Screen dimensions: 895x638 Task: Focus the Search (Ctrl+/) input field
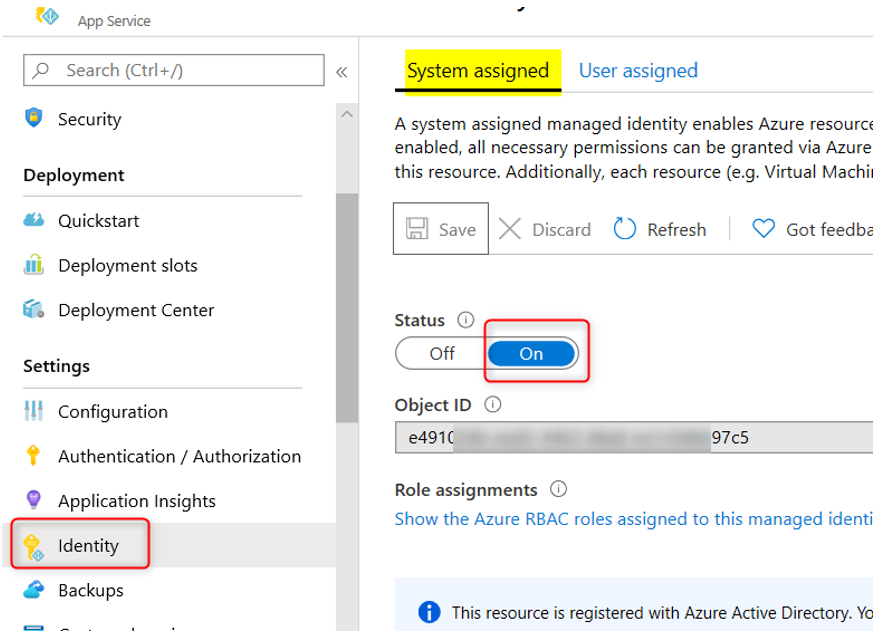174,70
